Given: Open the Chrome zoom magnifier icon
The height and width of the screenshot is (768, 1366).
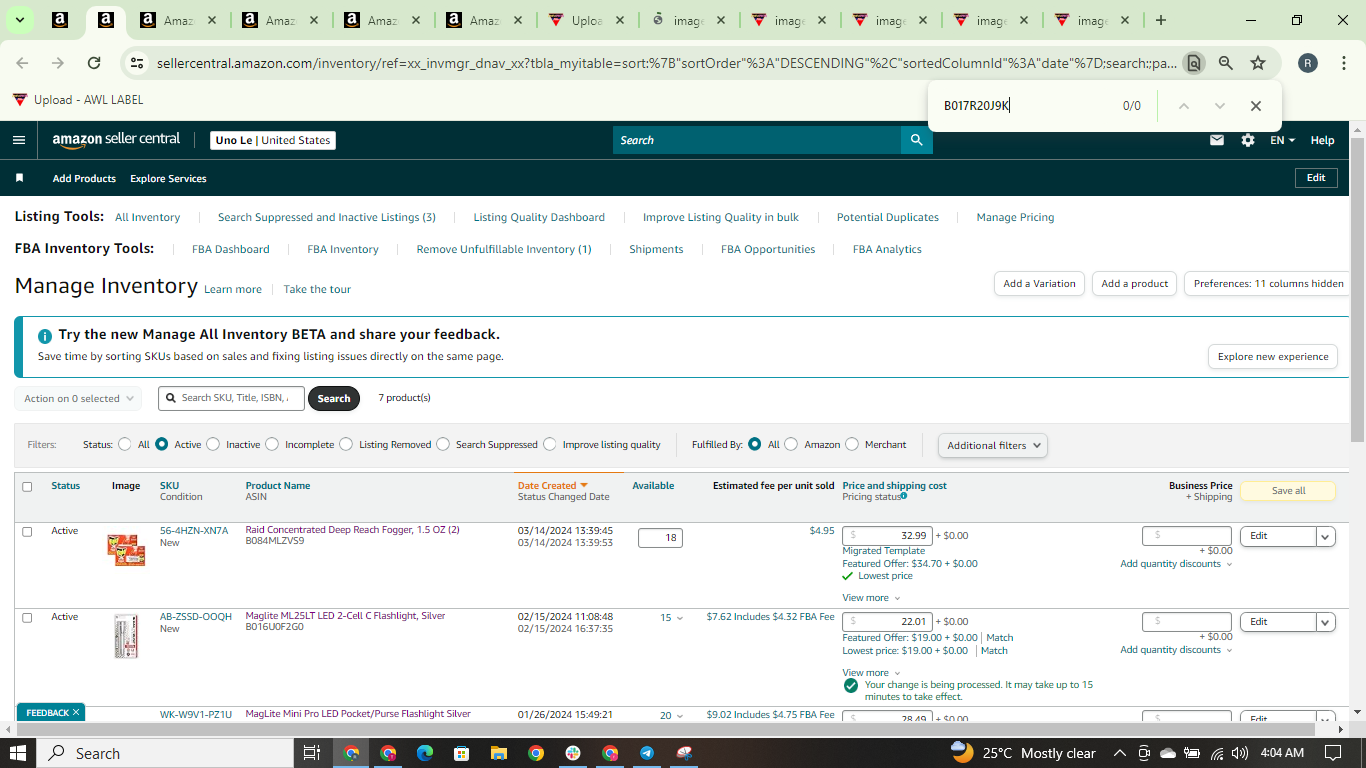Looking at the screenshot, I should pyautogui.click(x=1226, y=63).
